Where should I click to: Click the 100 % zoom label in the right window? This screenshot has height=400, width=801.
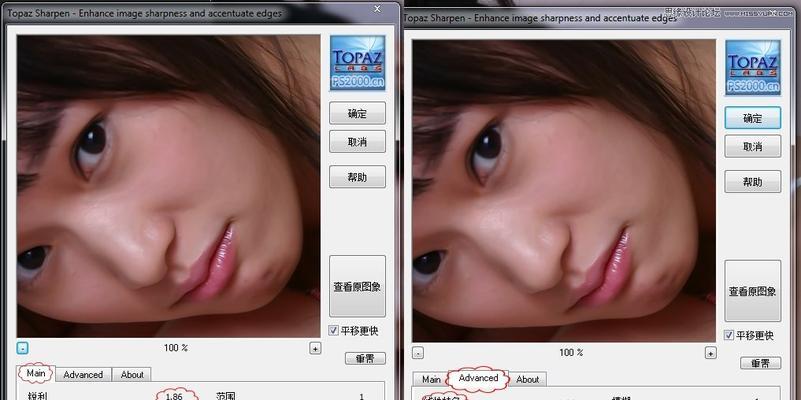click(x=571, y=352)
